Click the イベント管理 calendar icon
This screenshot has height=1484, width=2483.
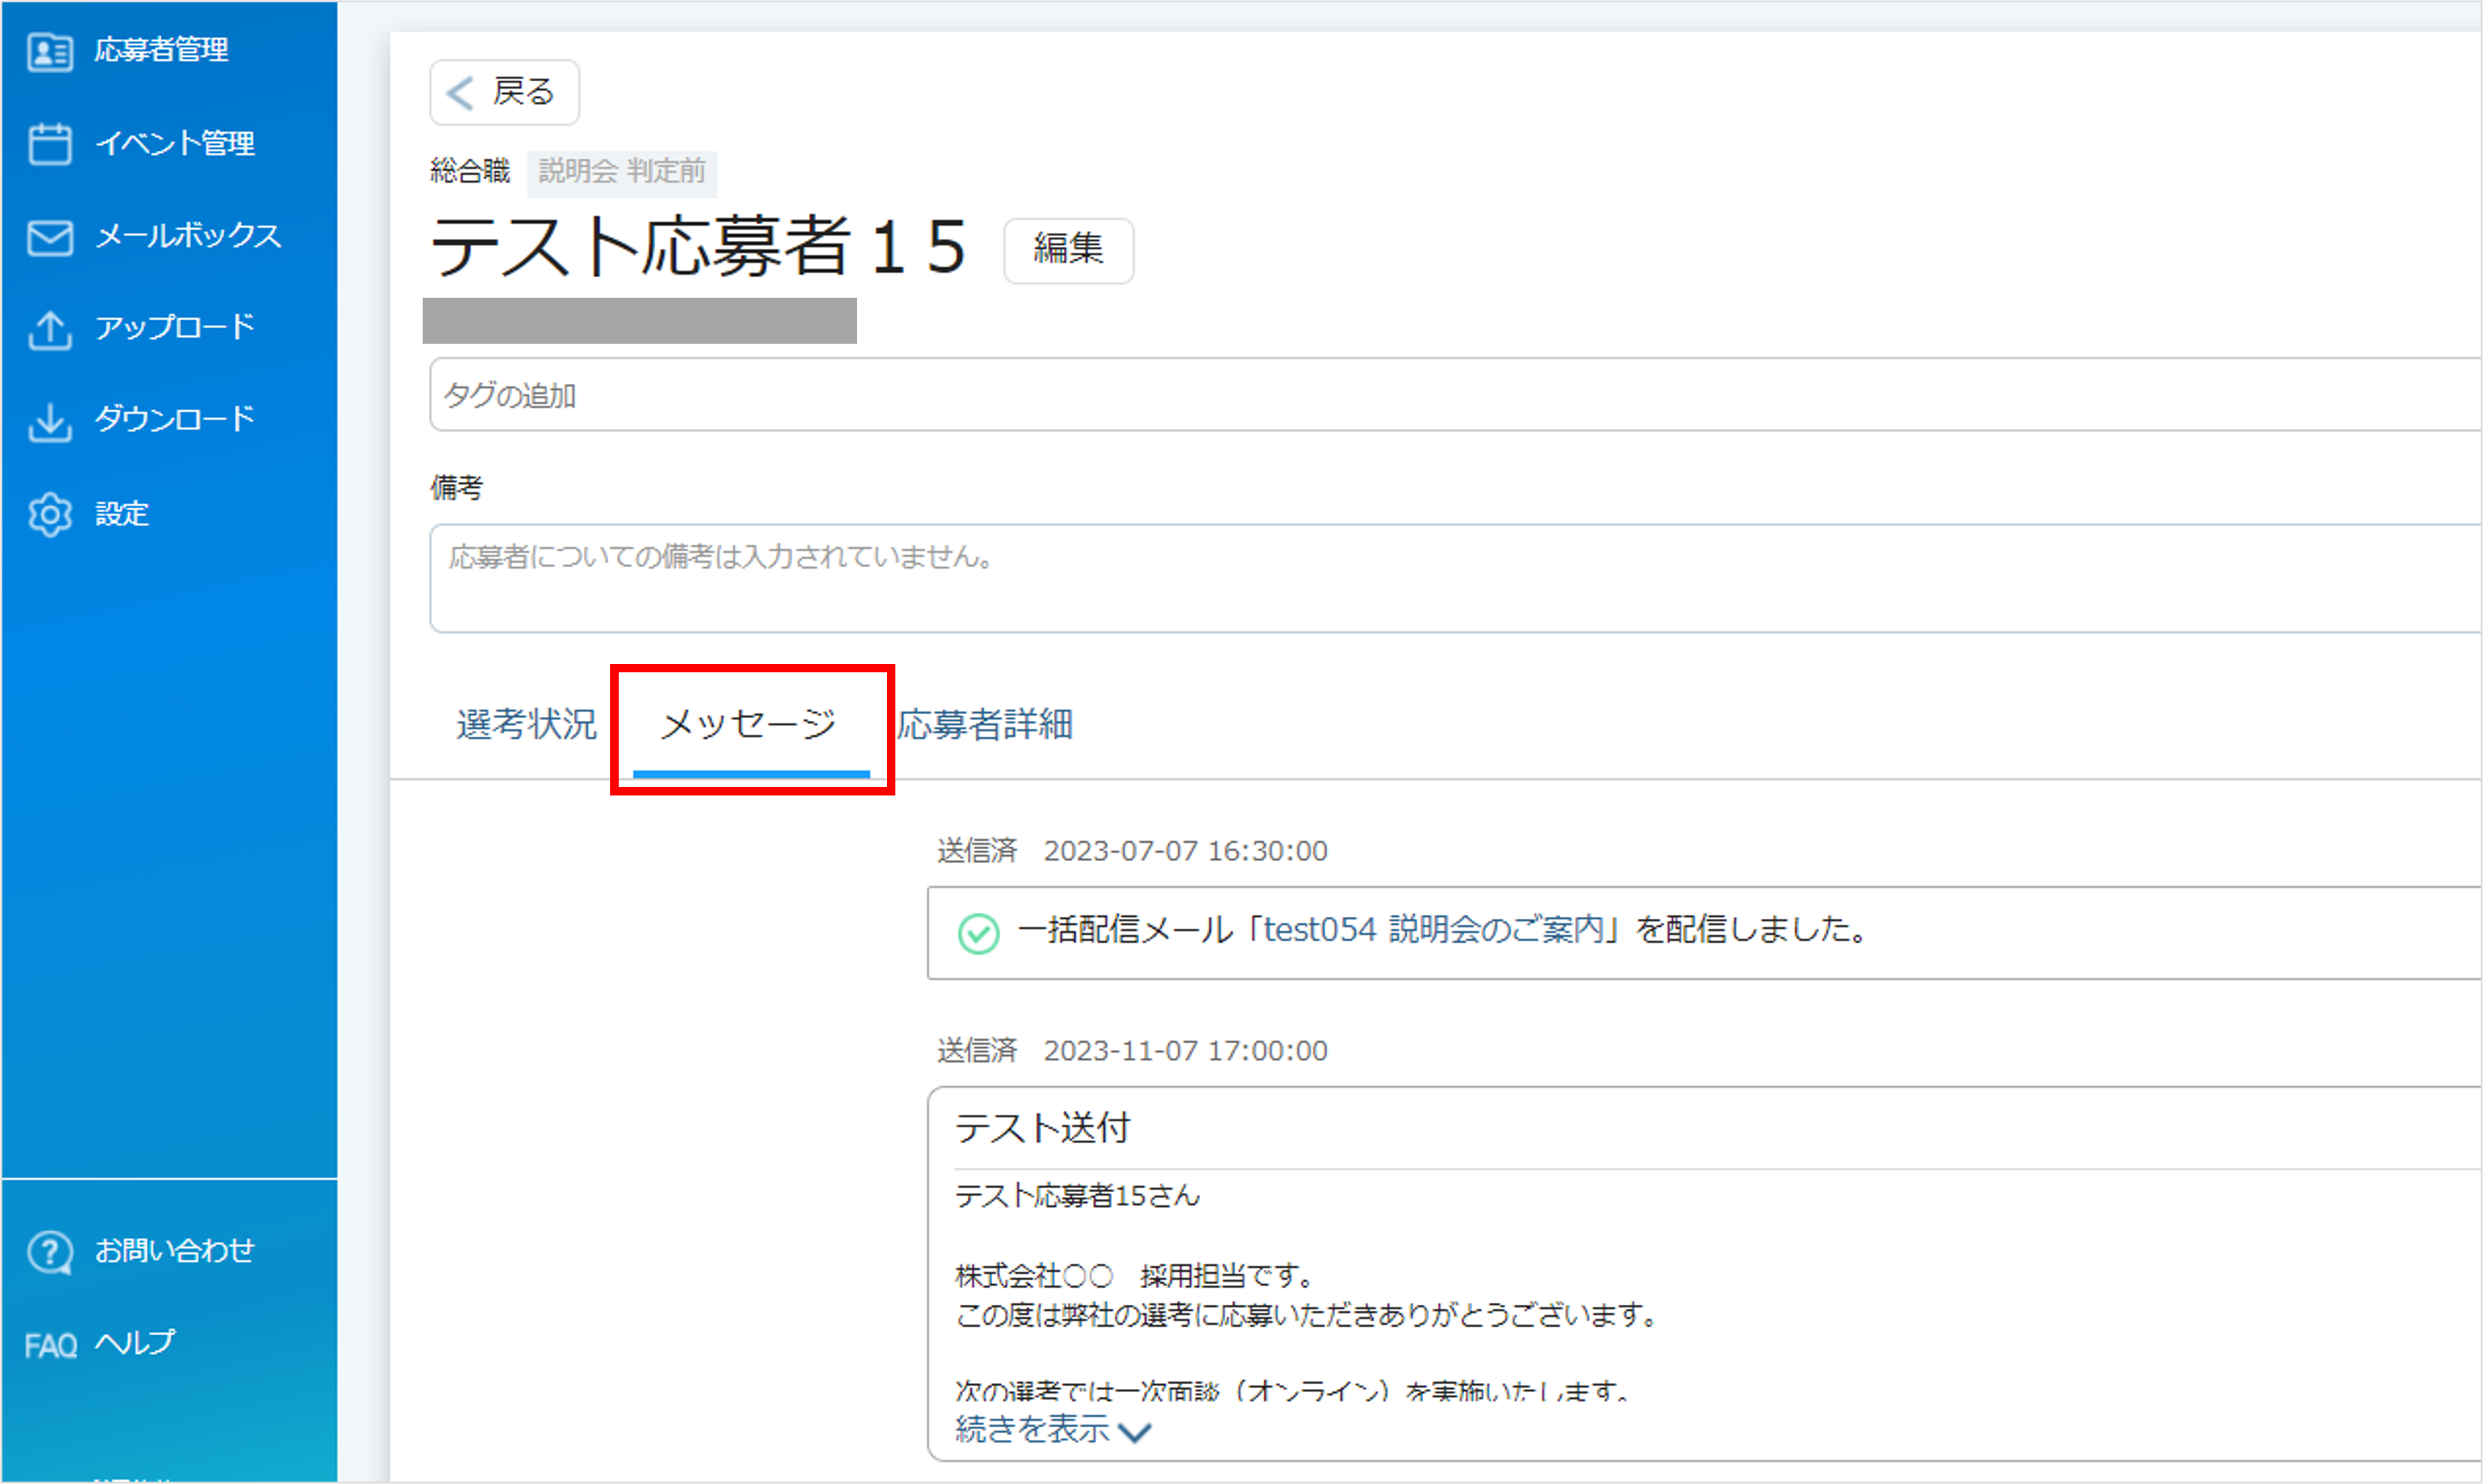[x=50, y=144]
